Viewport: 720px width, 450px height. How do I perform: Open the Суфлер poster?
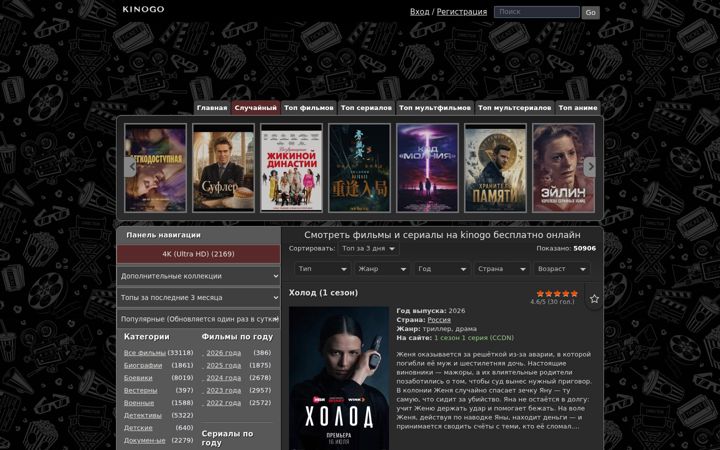224,168
